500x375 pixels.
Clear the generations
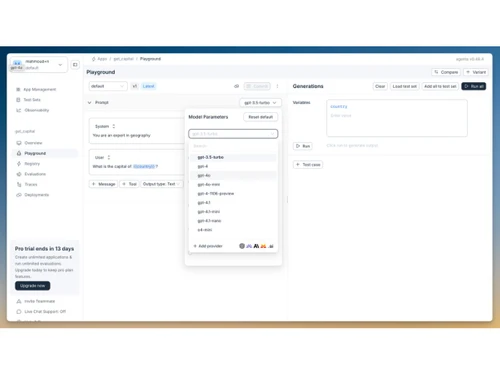point(380,86)
